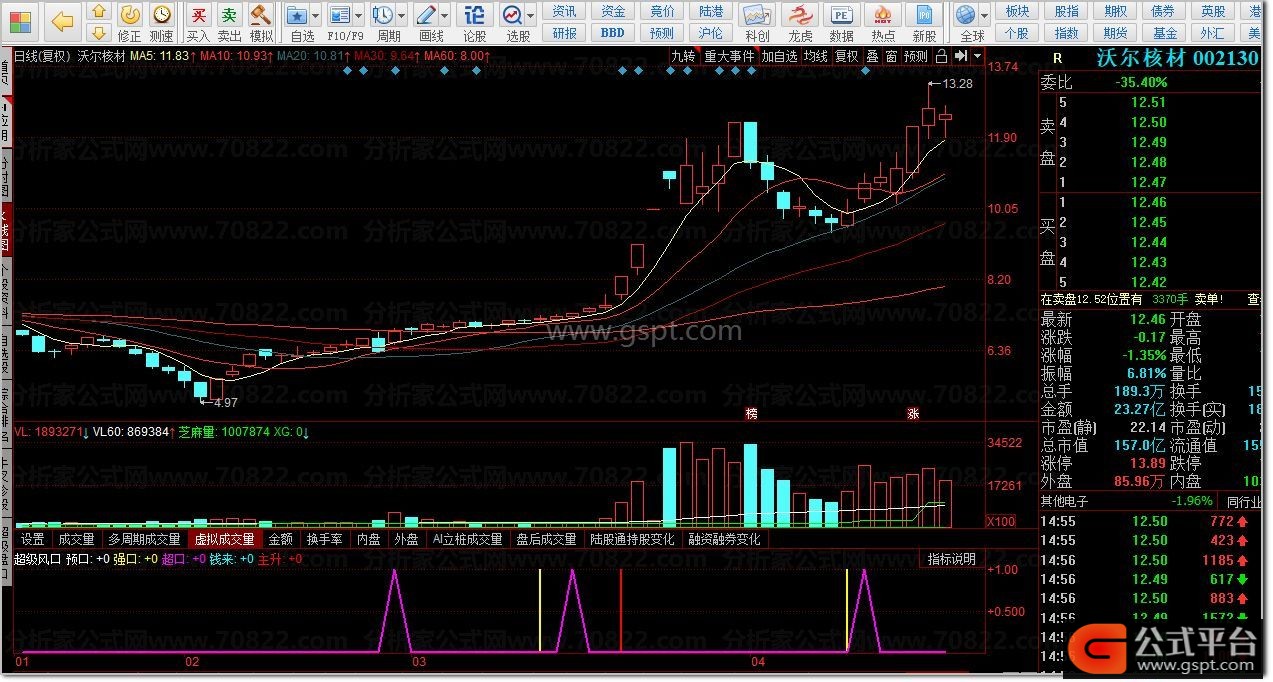1273x682 pixels.
Task: Open the F10/F9 company info icon
Action: click(341, 22)
